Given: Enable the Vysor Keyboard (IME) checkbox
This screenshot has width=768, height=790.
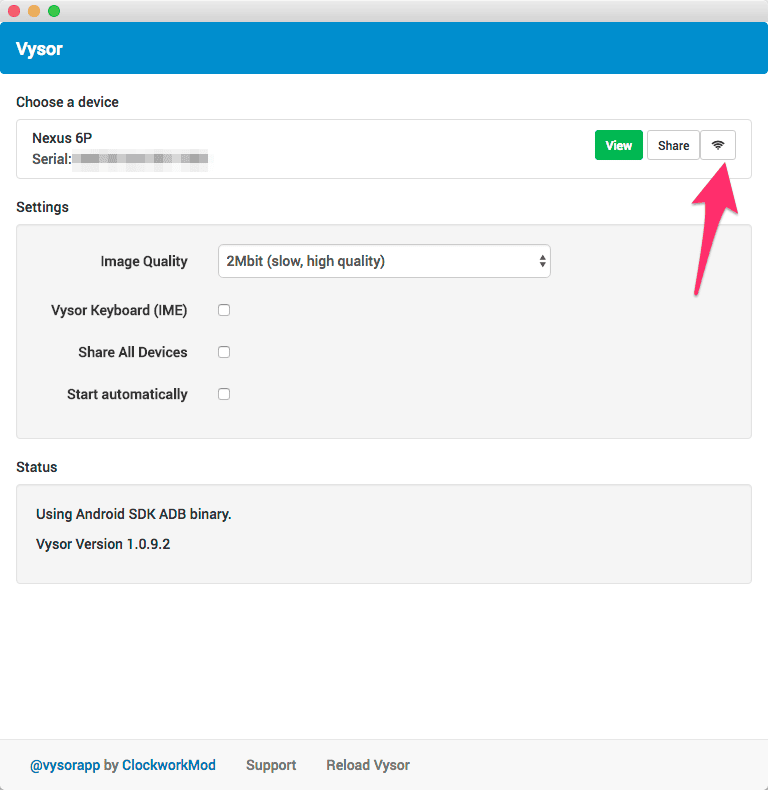Looking at the screenshot, I should 224,310.
